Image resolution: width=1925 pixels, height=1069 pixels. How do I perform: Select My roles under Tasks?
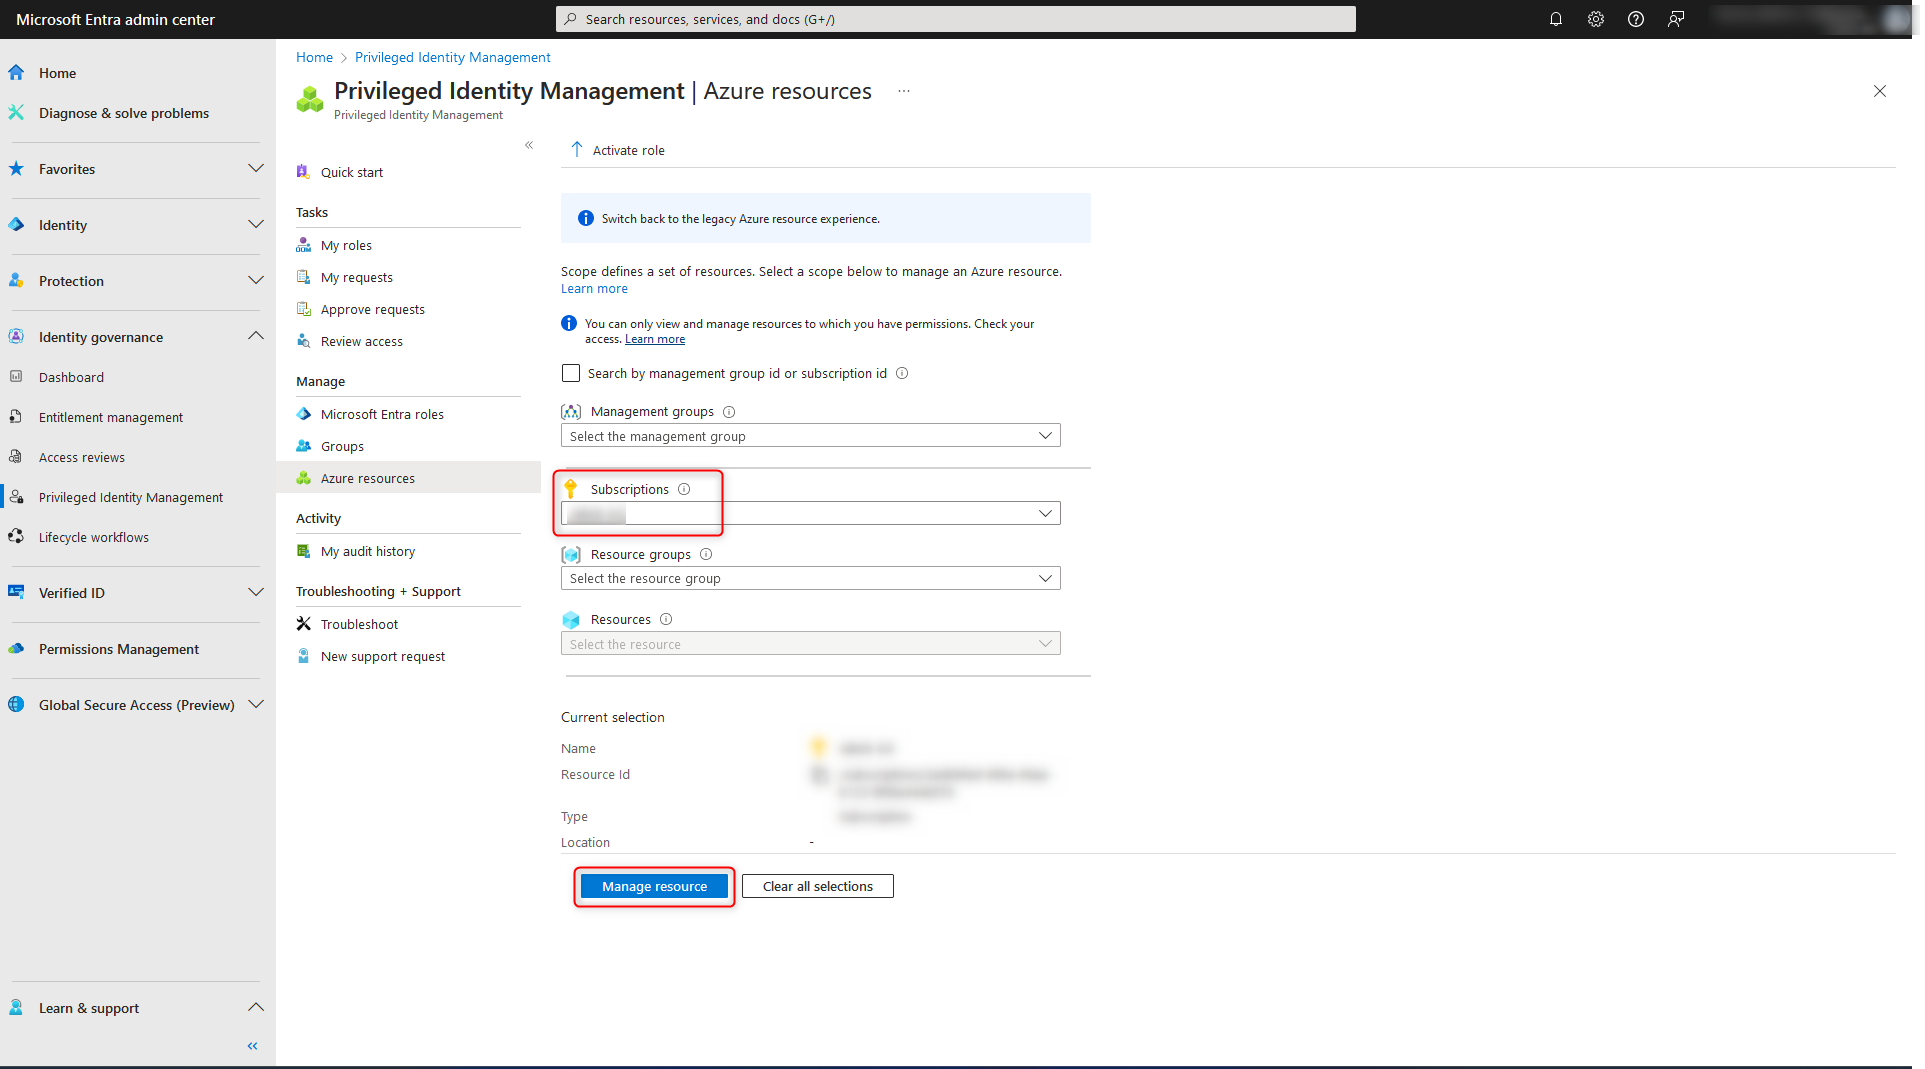[x=346, y=244]
